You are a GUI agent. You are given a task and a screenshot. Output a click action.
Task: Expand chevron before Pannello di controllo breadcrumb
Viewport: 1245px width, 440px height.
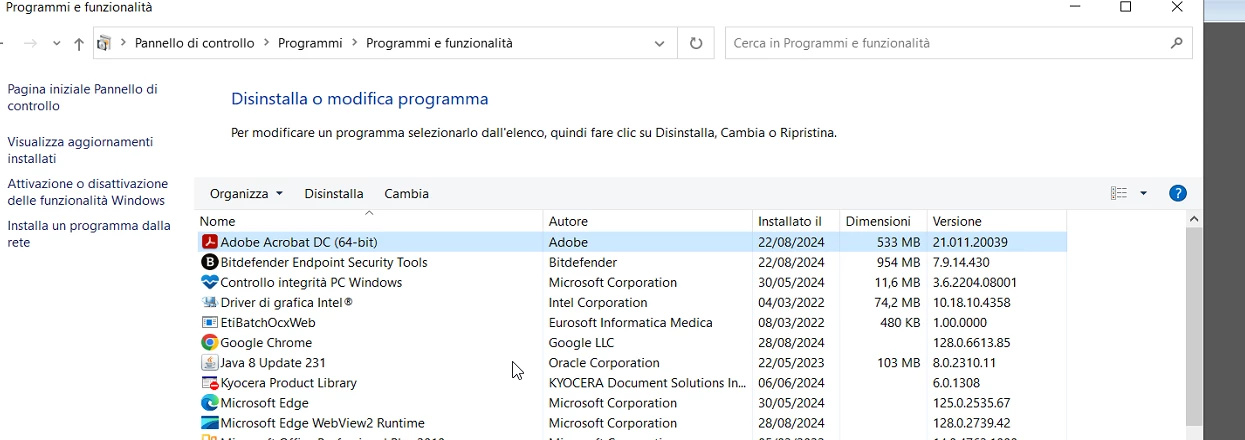(x=124, y=43)
